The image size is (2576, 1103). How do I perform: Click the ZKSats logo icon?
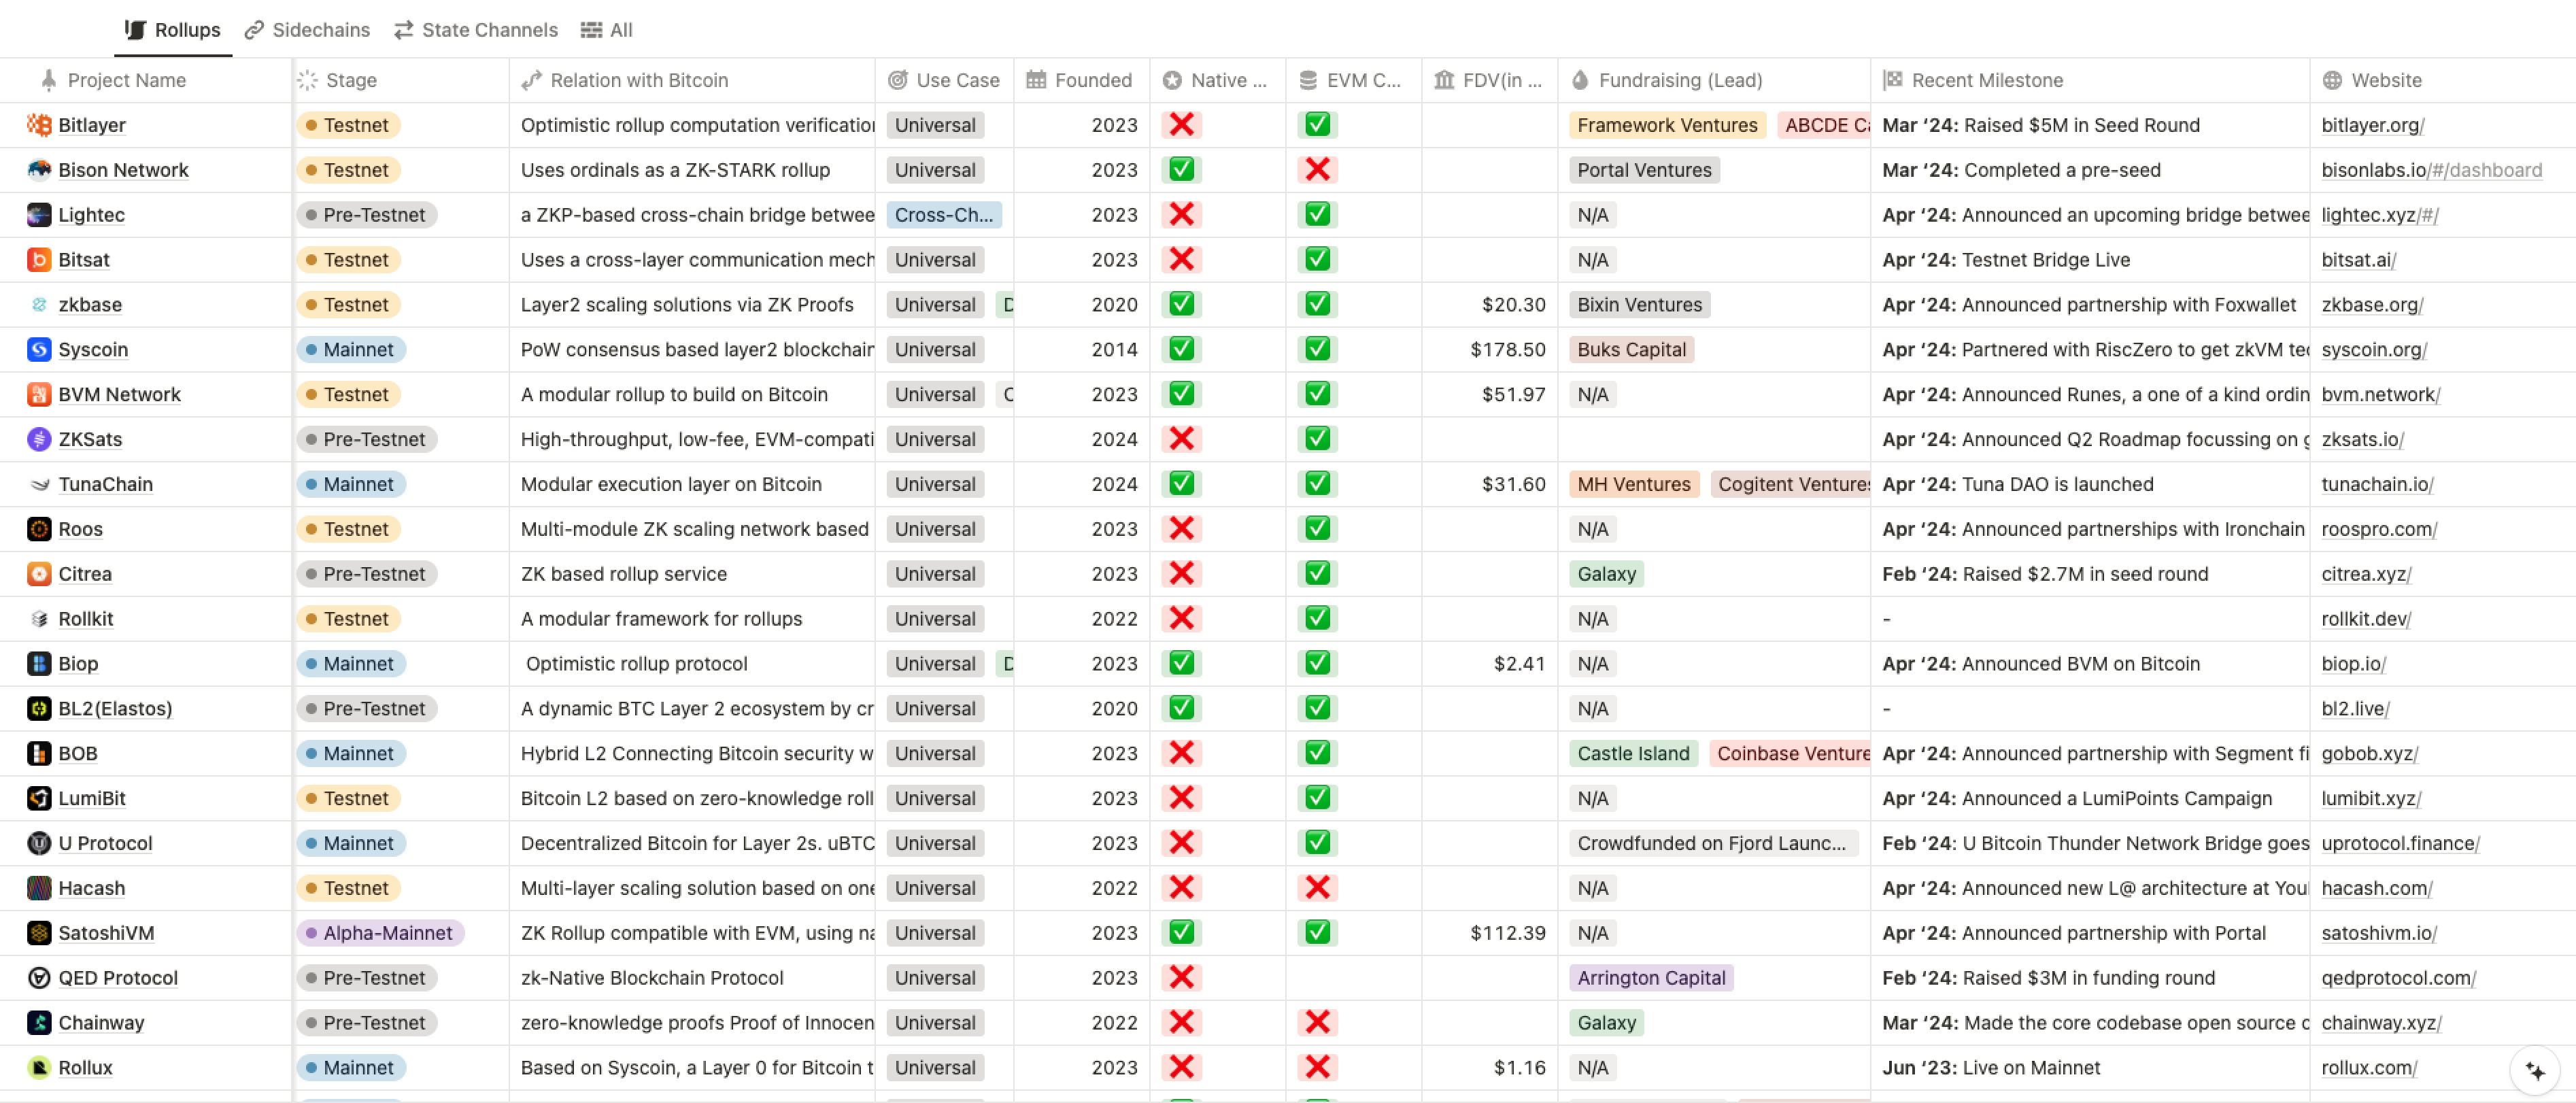39,439
